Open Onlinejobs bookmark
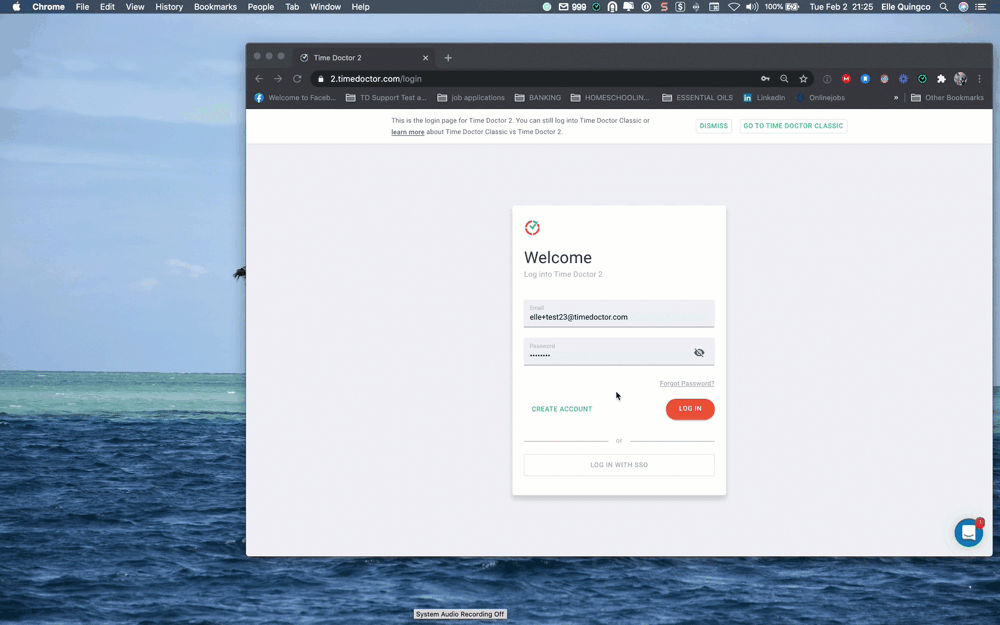This screenshot has width=1000, height=625. click(x=820, y=98)
